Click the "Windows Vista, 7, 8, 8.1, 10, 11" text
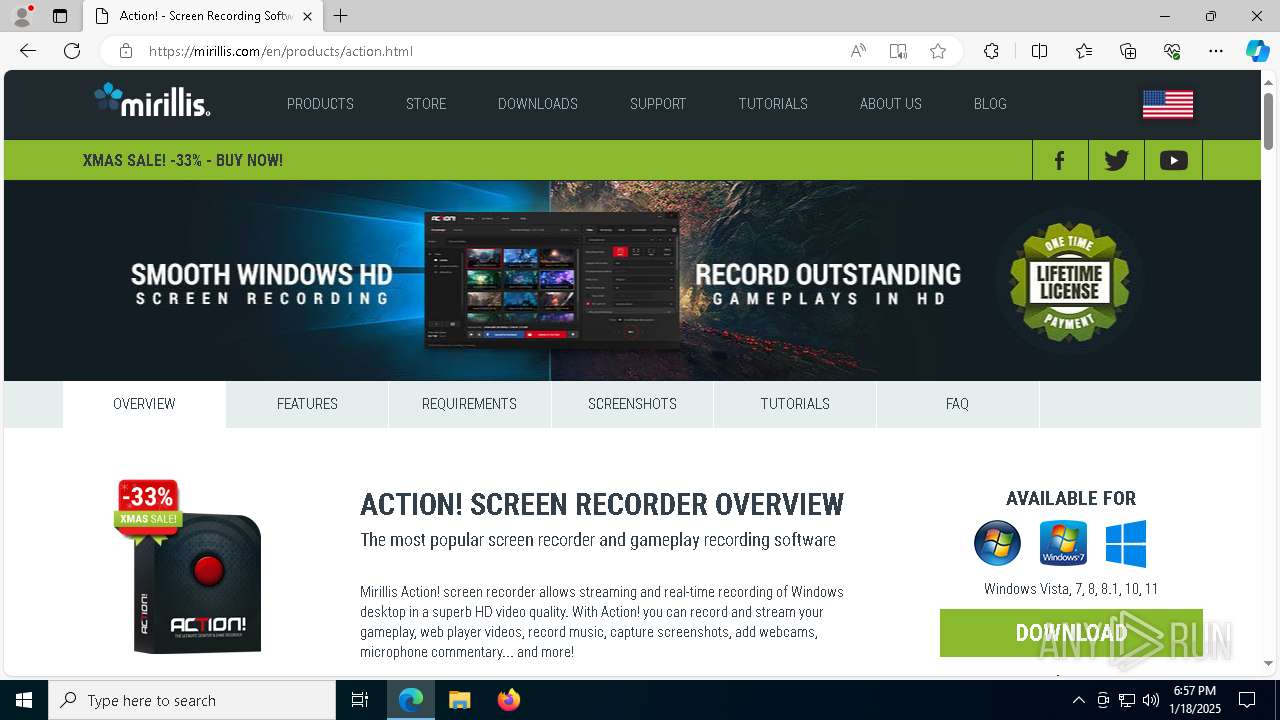 [1071, 589]
